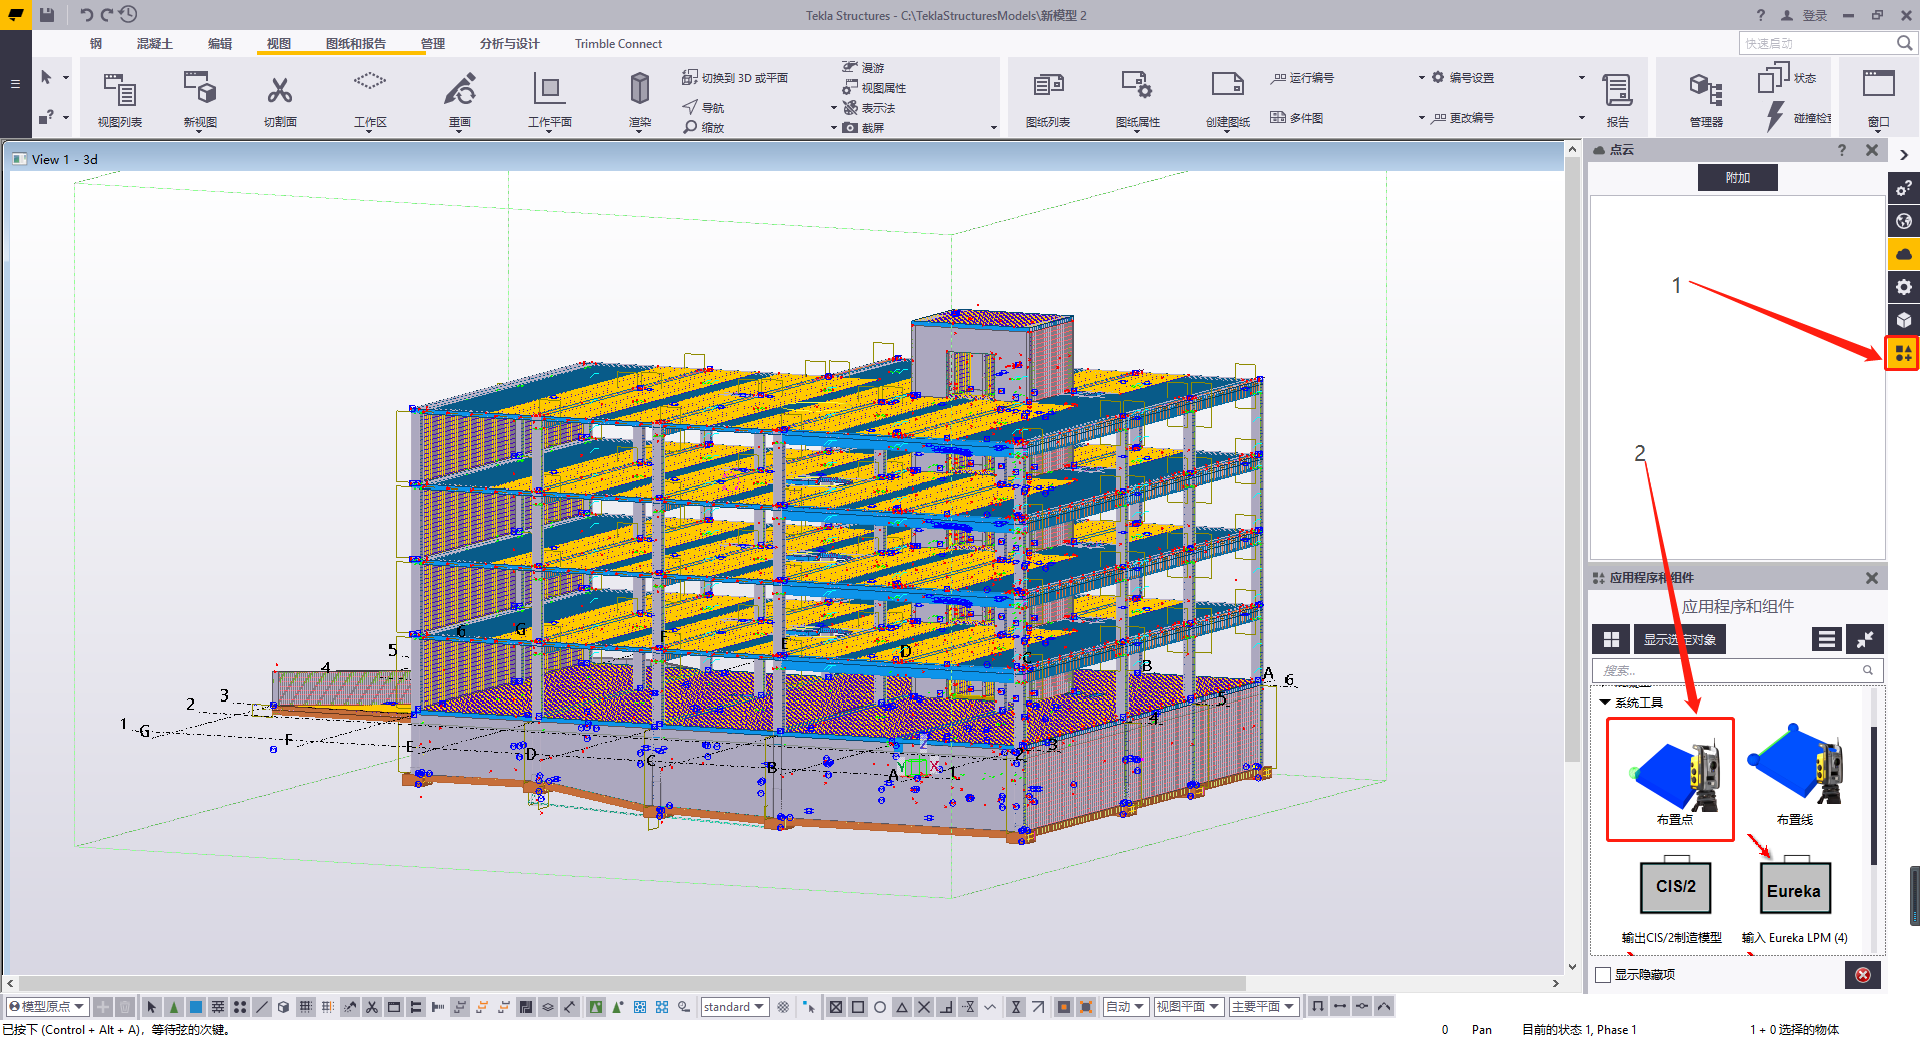The height and width of the screenshot is (1039, 1920).
Task: Collapse the 系统工具 group
Action: 1605,703
